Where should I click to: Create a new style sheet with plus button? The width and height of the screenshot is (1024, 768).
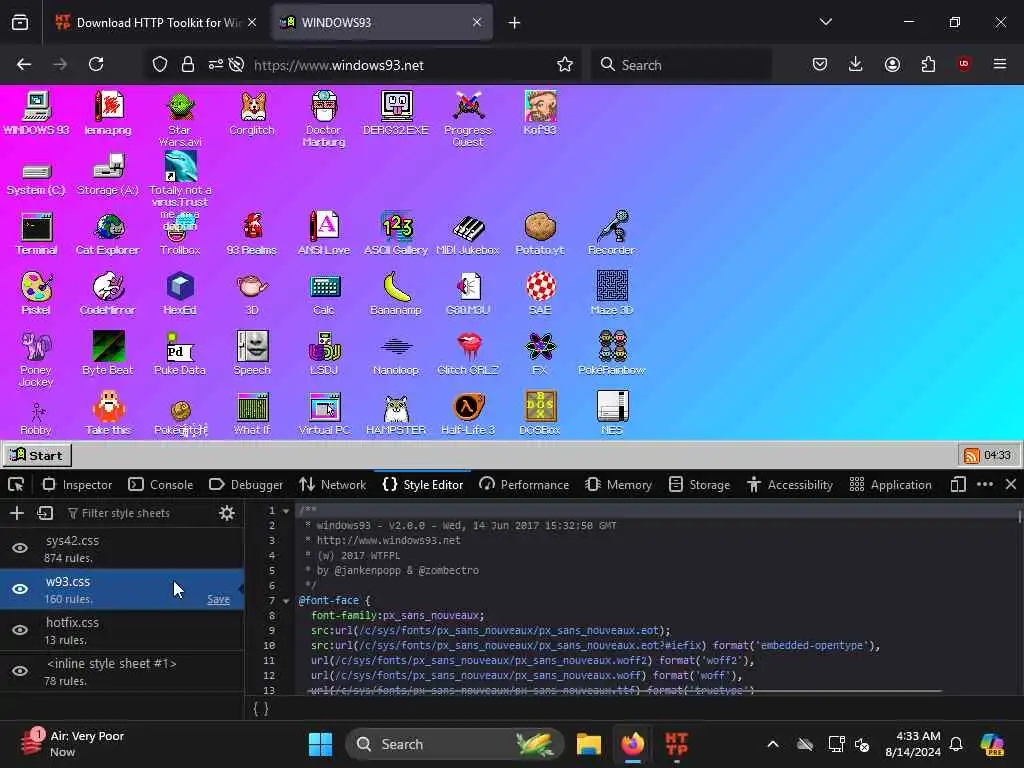[17, 513]
